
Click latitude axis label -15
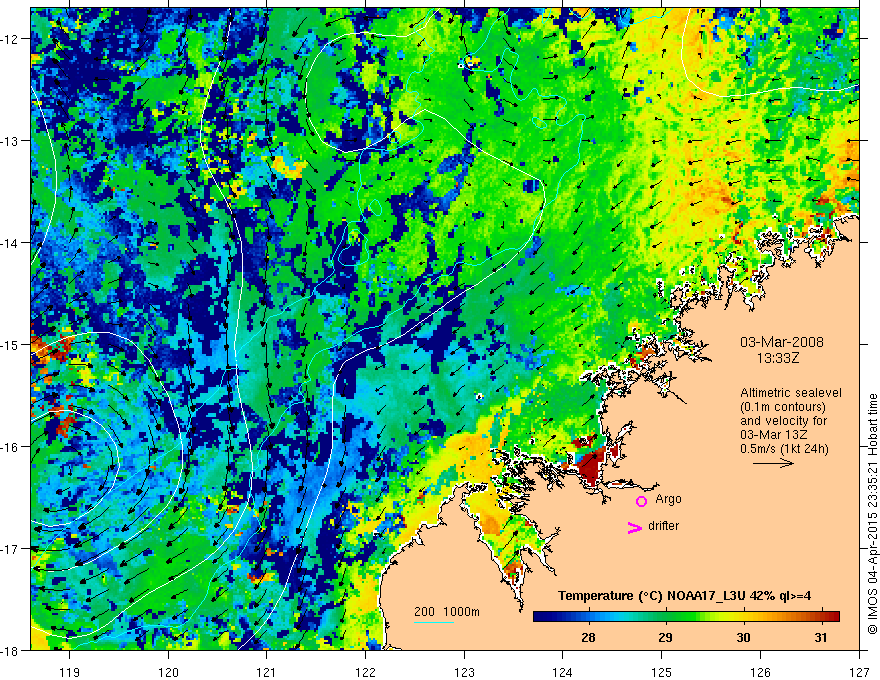tap(10, 344)
